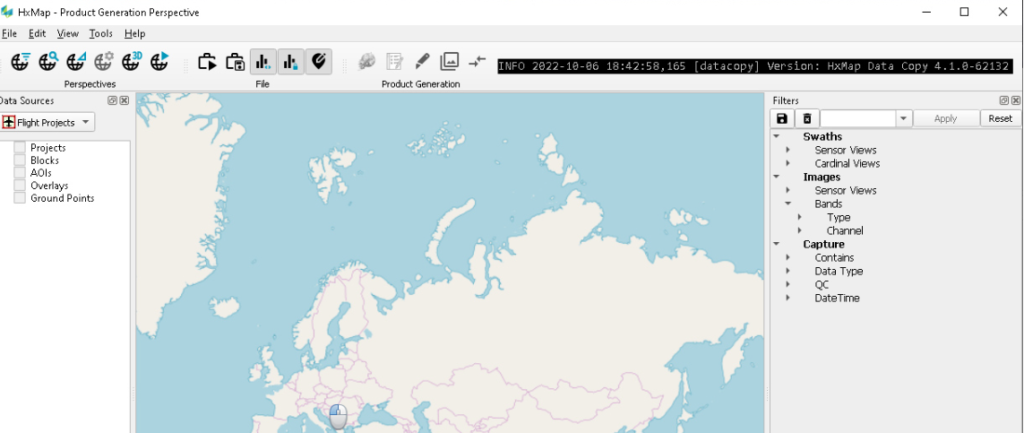Check the Ground Points checkbox

(20, 198)
